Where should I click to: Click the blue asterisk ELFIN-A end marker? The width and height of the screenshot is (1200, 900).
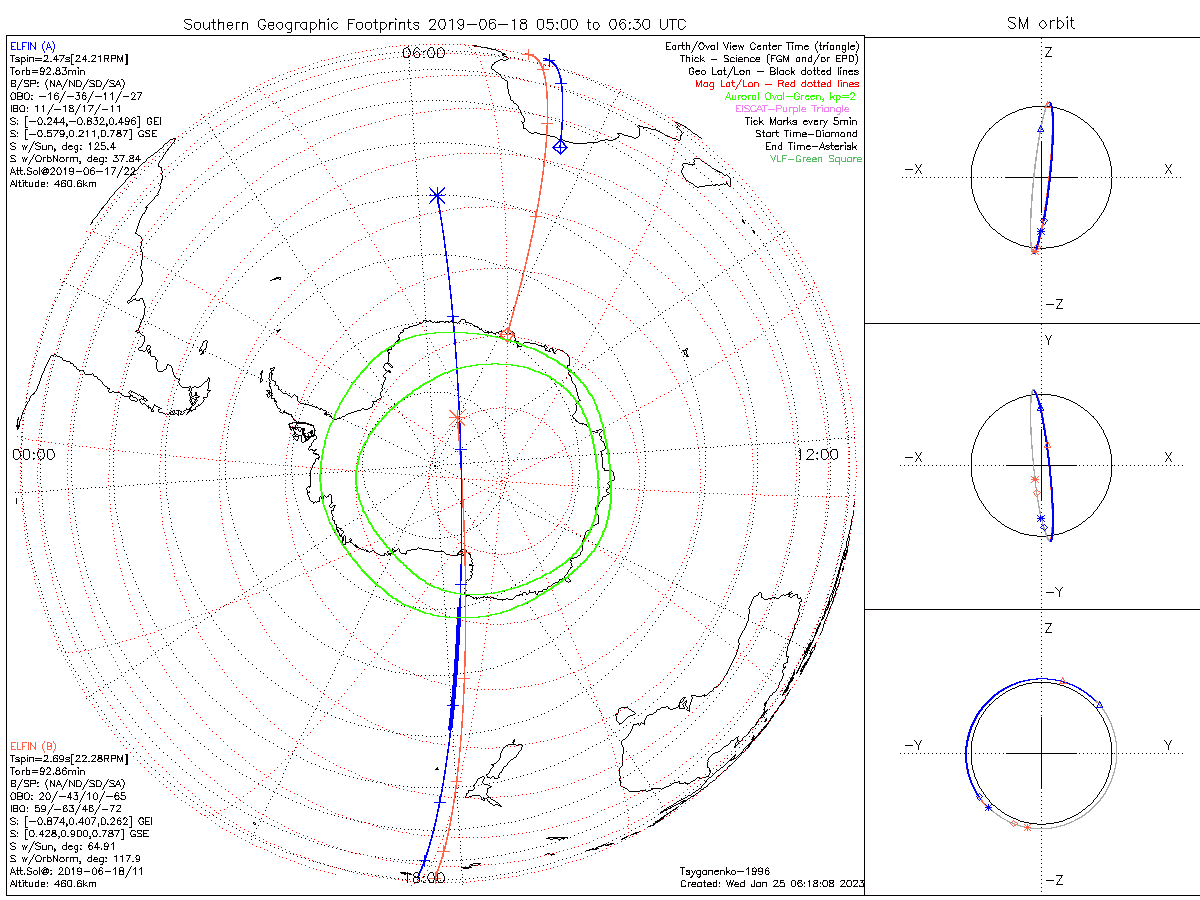point(436,196)
